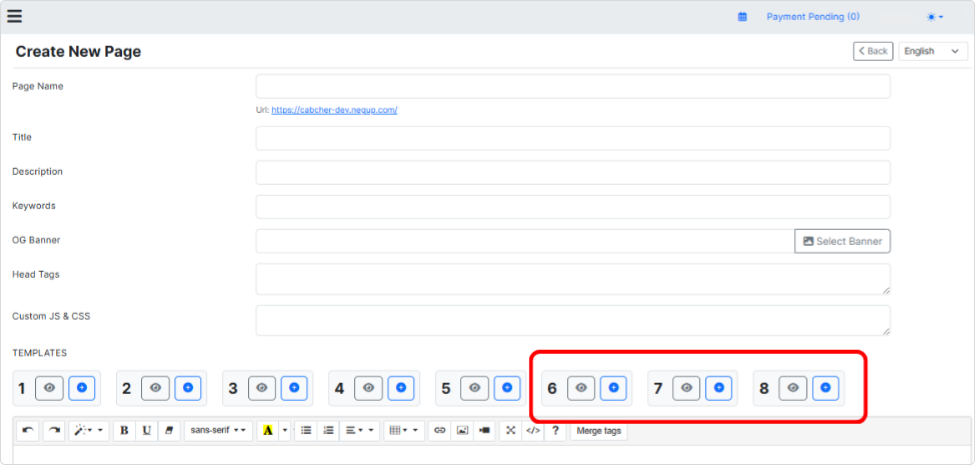Preview template 7 with eye icon

click(x=686, y=388)
